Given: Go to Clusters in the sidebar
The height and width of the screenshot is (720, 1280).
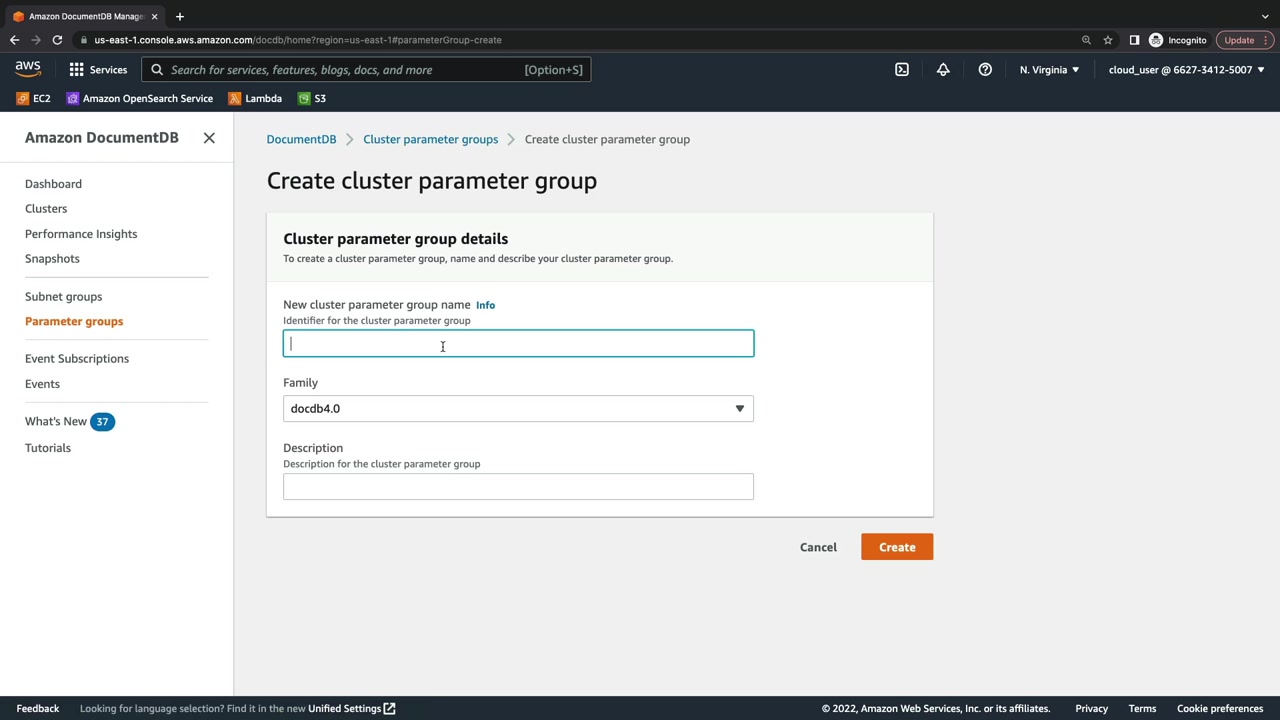Looking at the screenshot, I should 46,209.
